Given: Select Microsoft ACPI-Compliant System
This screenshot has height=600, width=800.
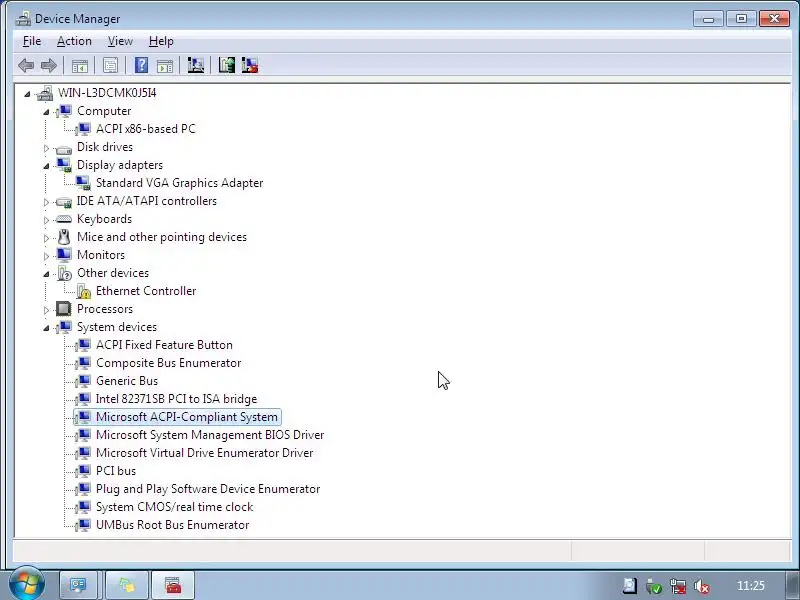Looking at the screenshot, I should point(187,417).
